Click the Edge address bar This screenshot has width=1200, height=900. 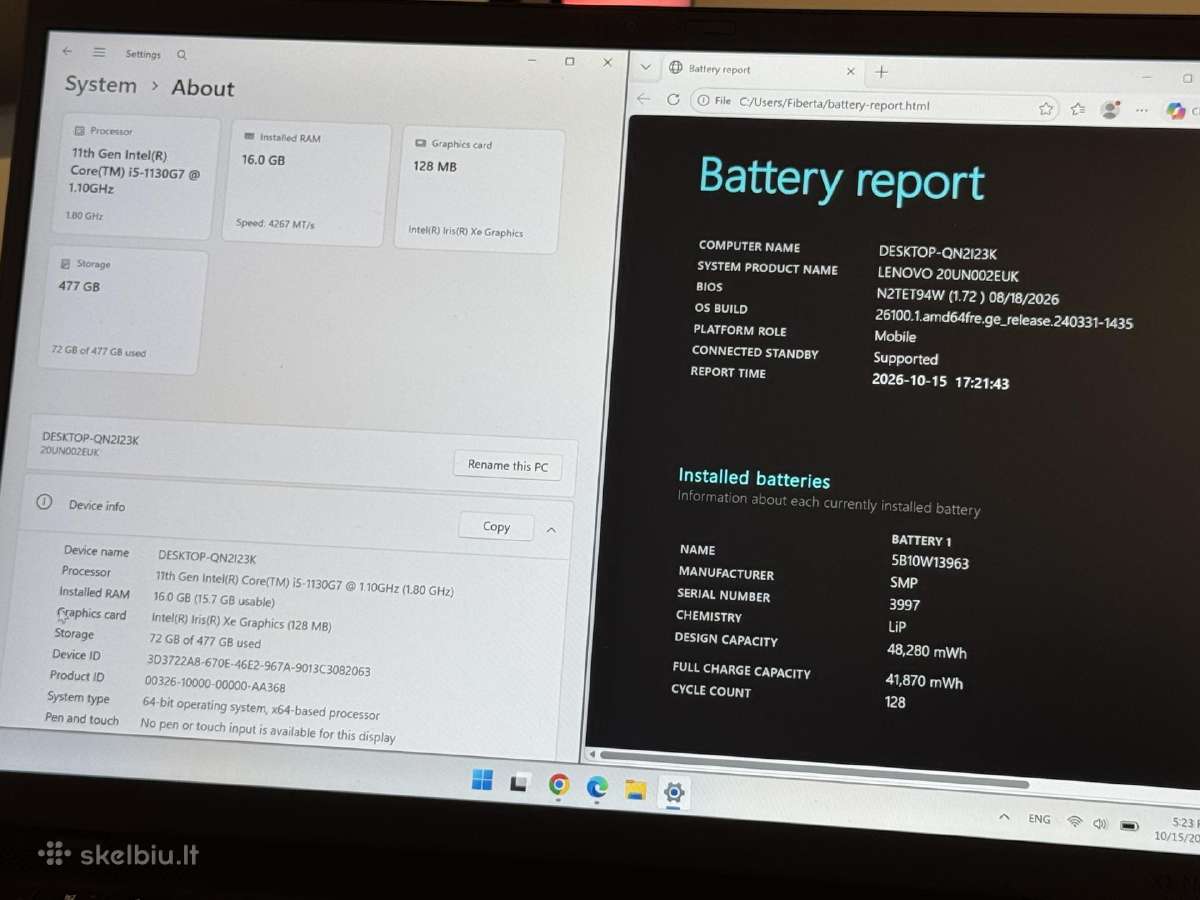coord(874,105)
